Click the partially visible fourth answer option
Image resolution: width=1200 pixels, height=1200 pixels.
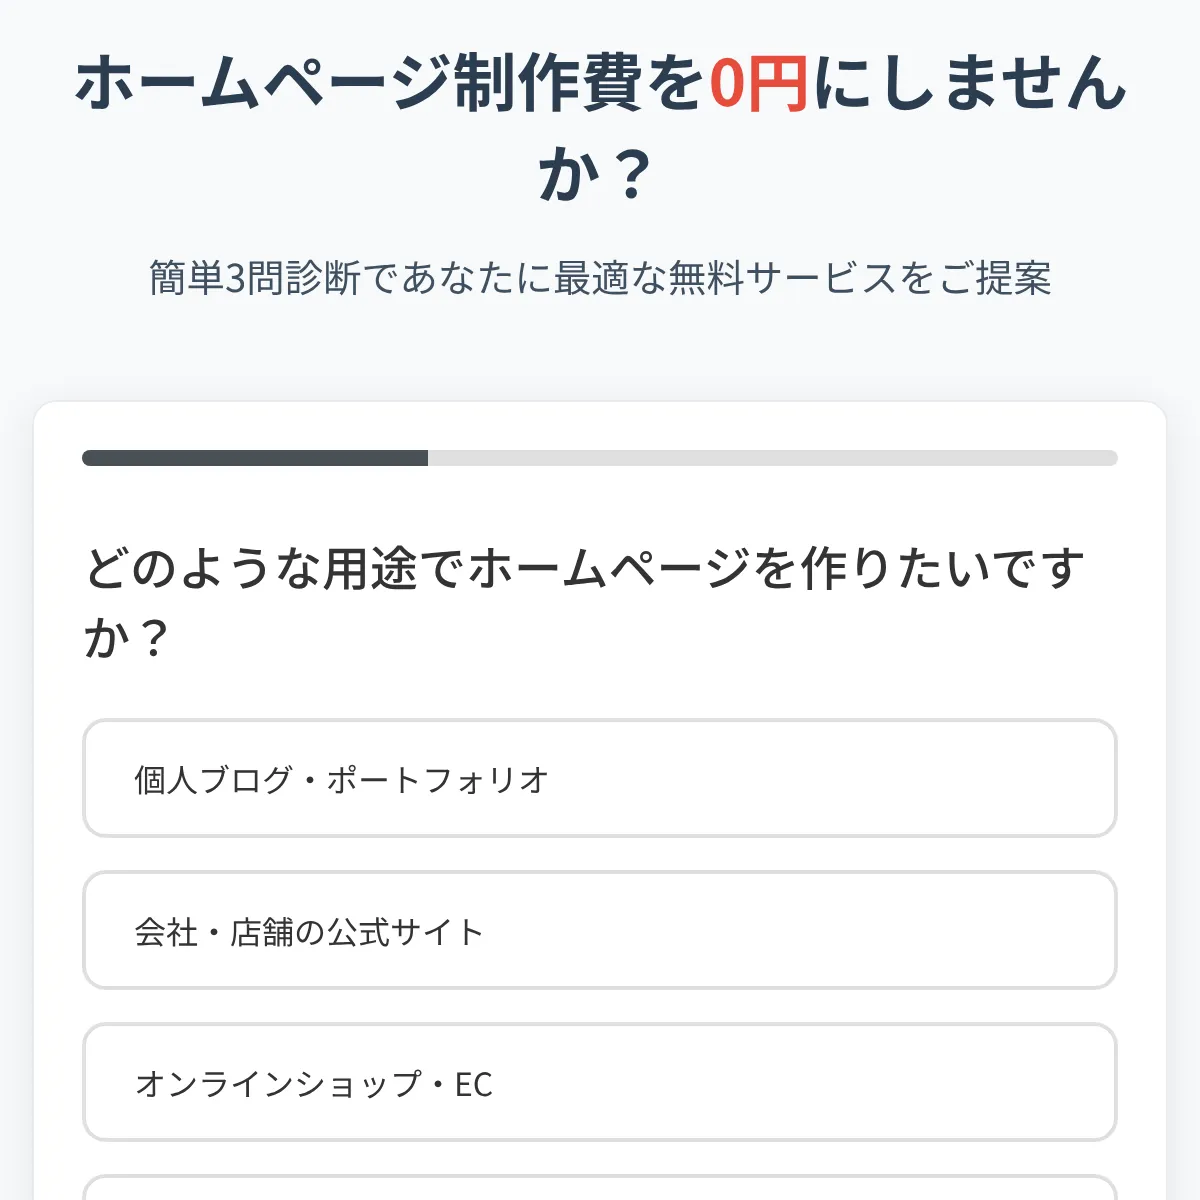pyautogui.click(x=599, y=1188)
